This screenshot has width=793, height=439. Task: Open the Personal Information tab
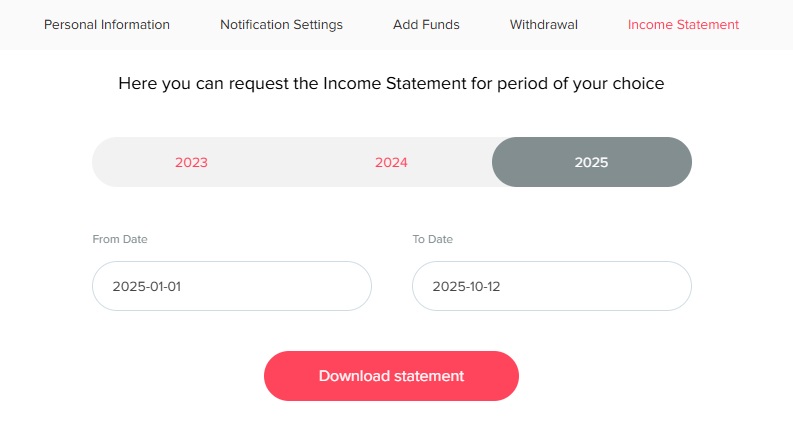tap(107, 24)
